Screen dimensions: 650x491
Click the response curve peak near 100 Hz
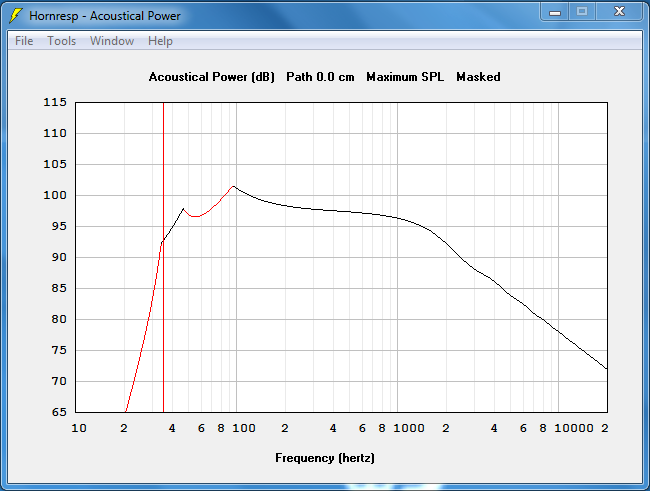pyautogui.click(x=234, y=186)
